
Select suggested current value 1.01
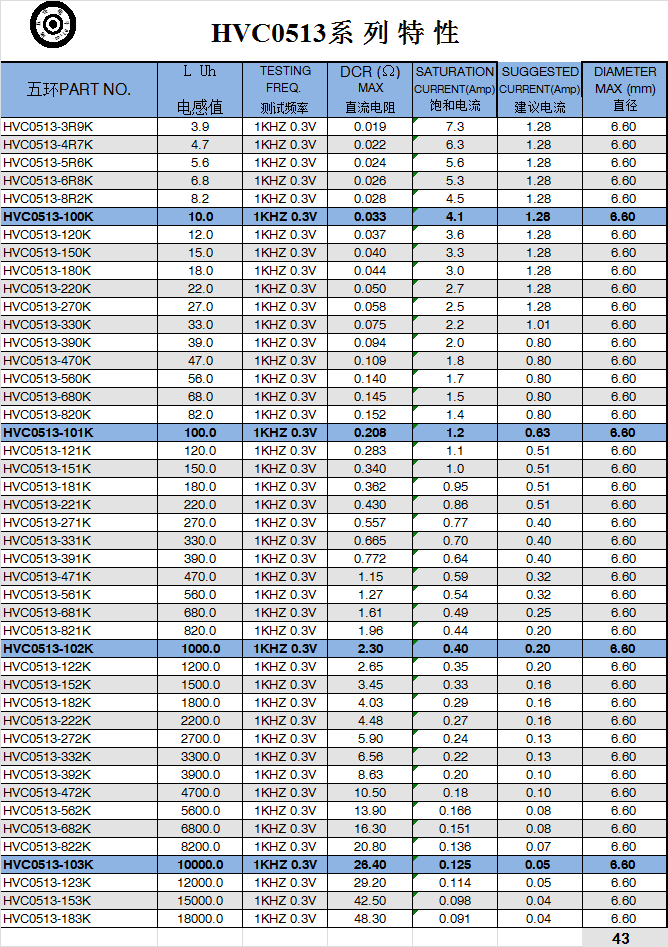click(538, 325)
